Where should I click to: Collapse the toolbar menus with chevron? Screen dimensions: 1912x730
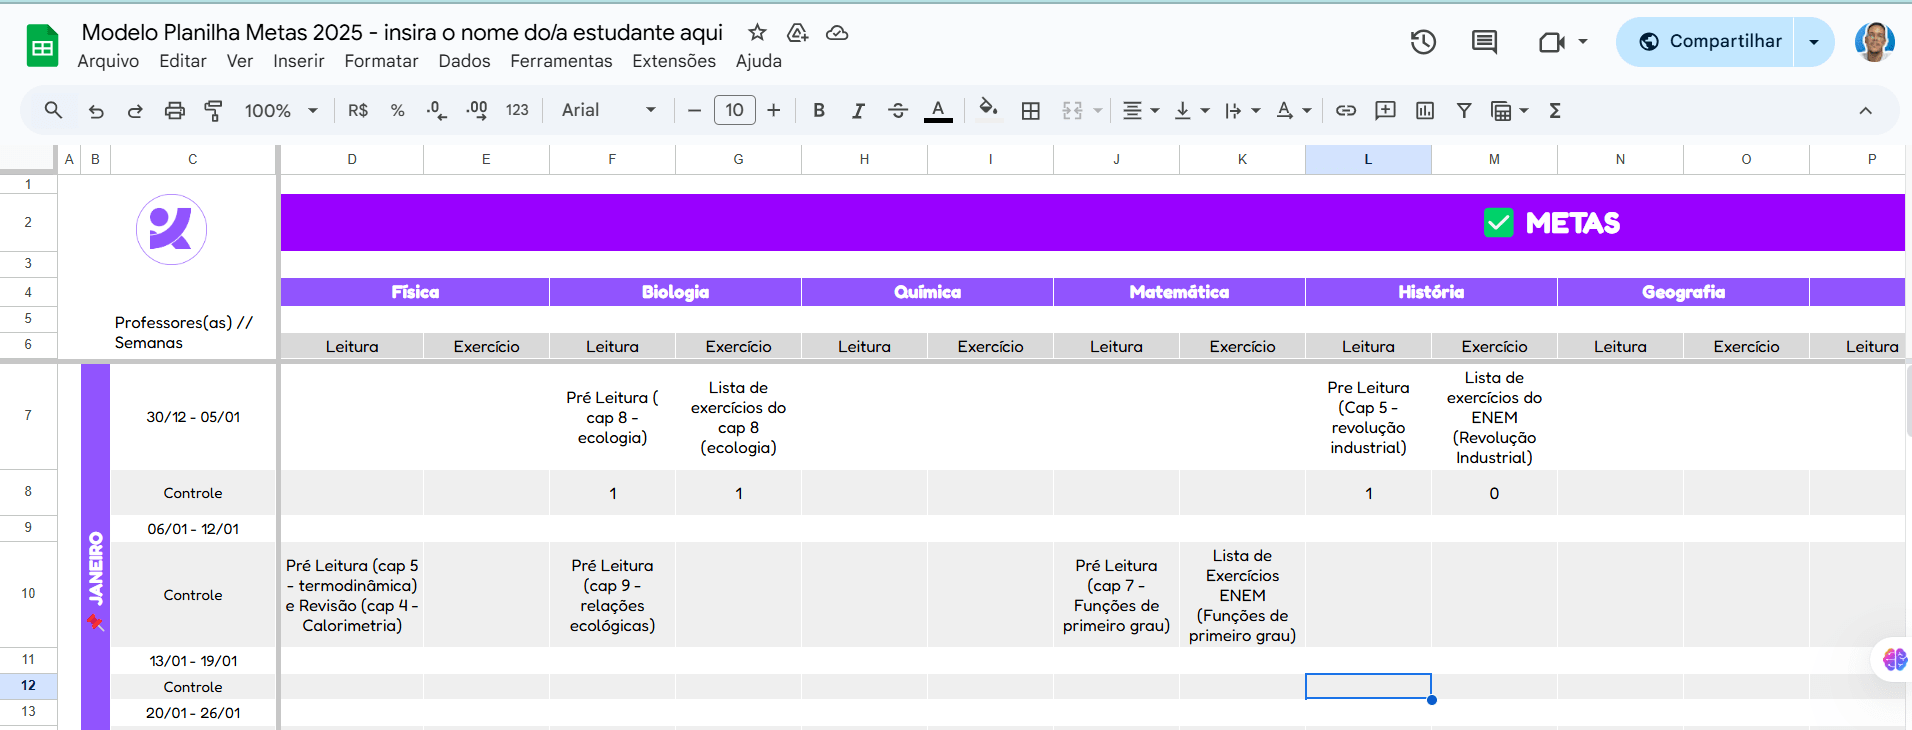coord(1865,110)
